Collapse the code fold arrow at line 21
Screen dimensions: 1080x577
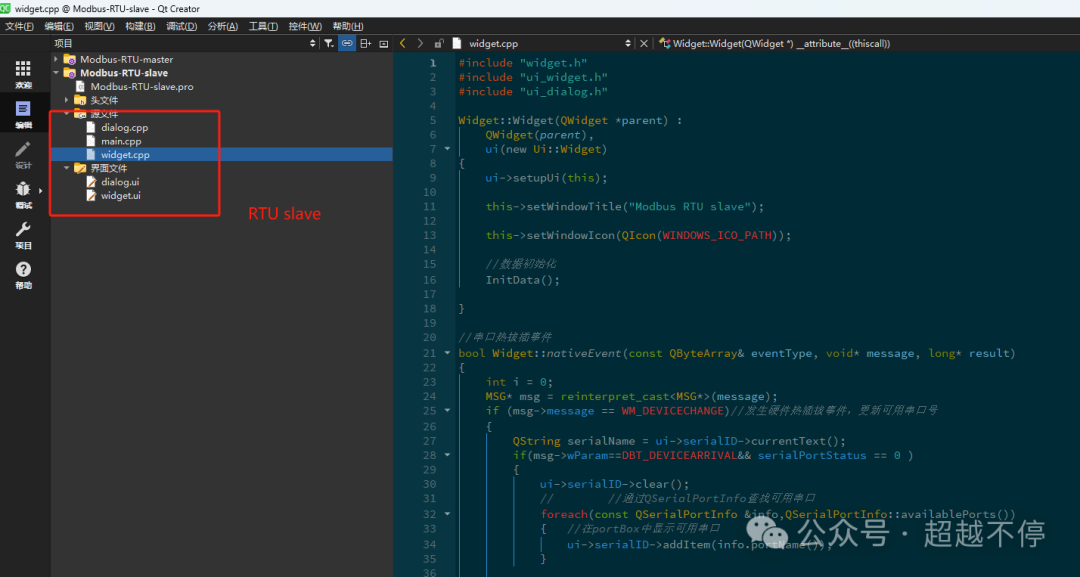[x=447, y=353]
